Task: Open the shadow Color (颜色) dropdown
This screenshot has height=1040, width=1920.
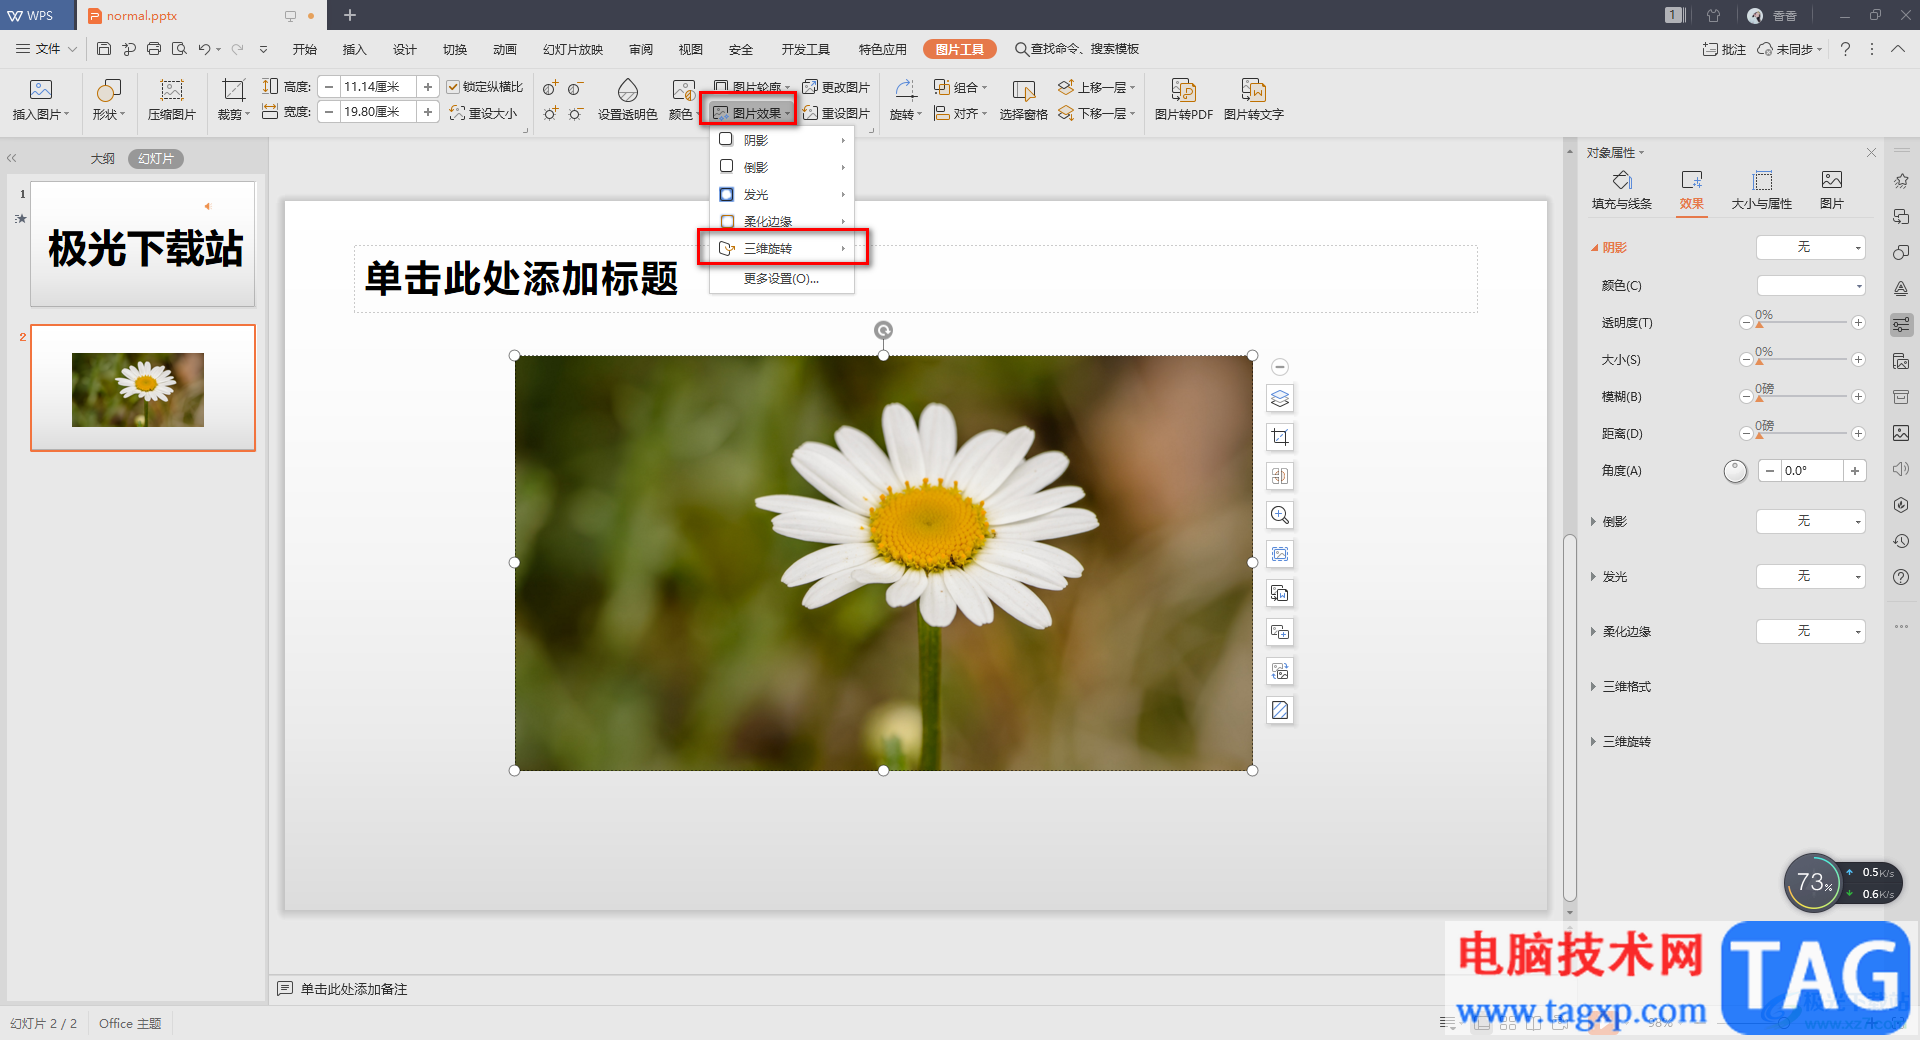Action: (1811, 286)
